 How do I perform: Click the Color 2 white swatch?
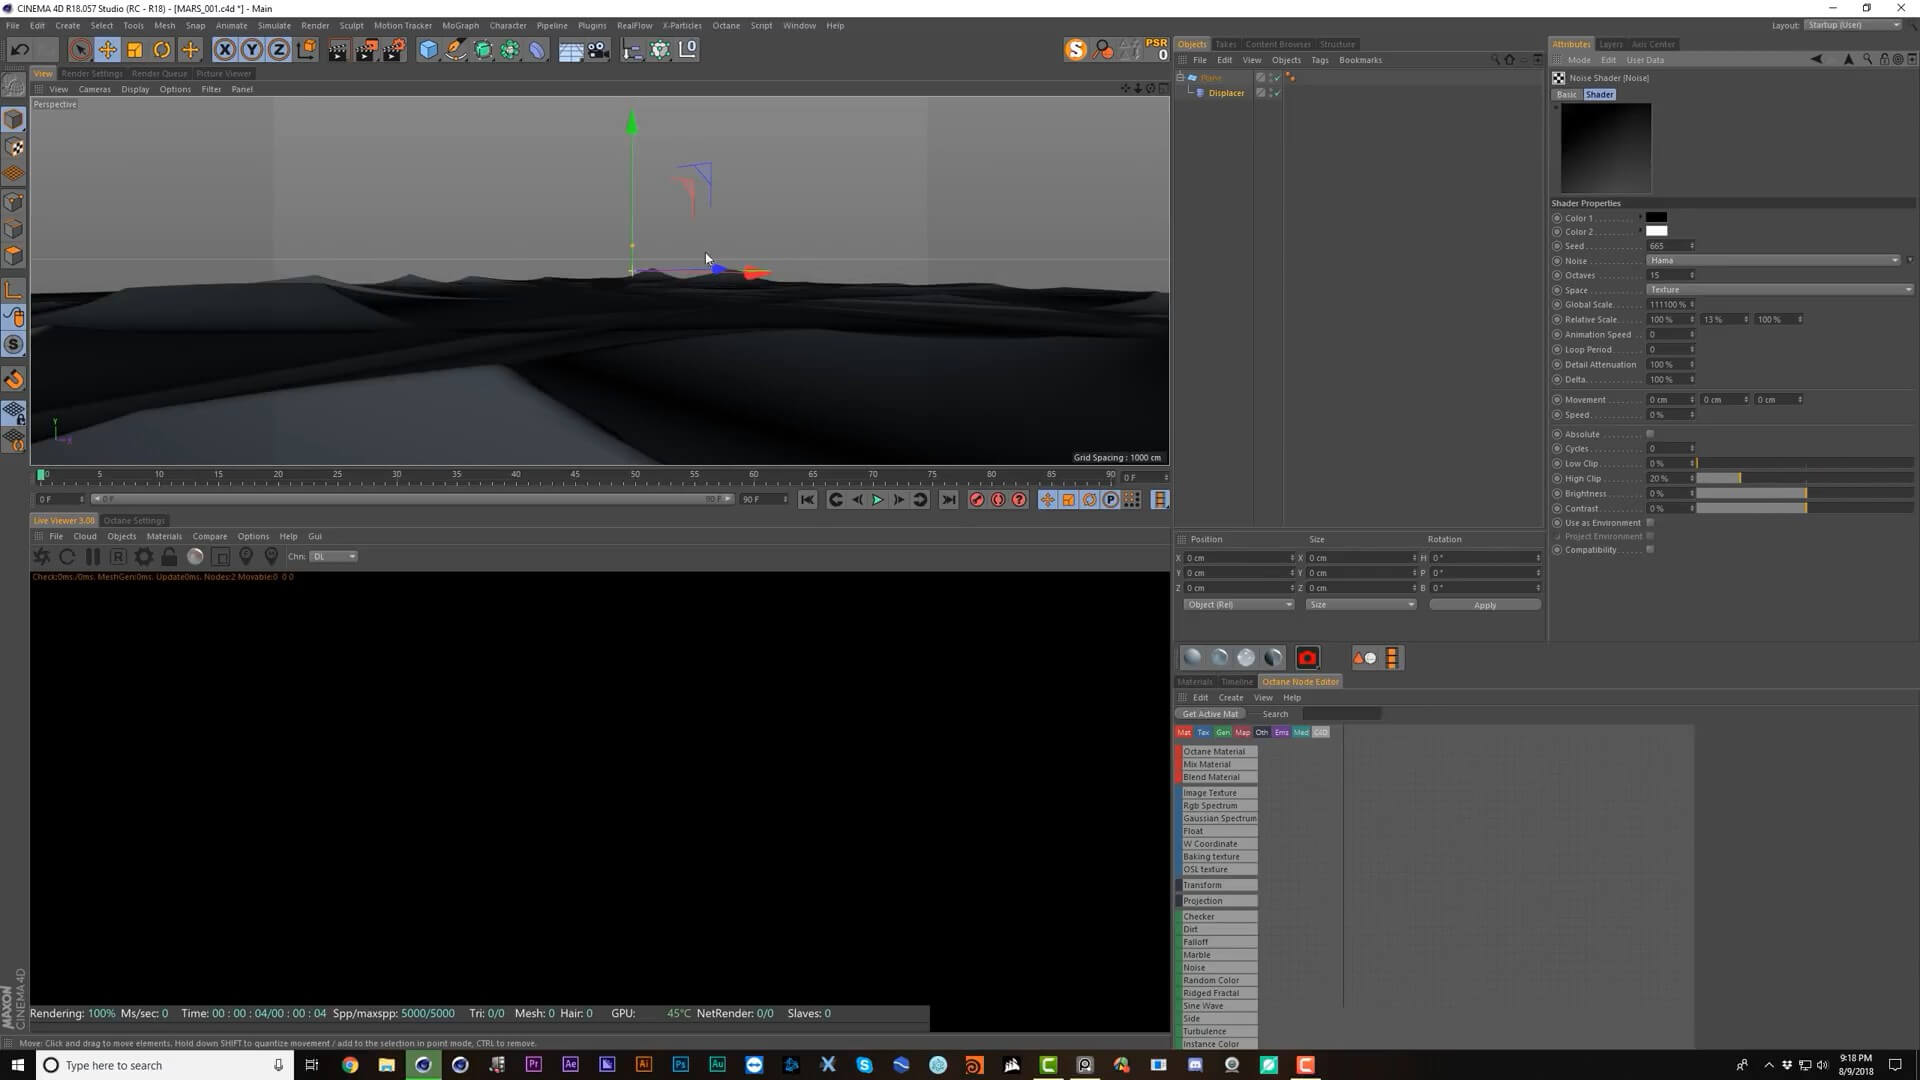point(1656,231)
